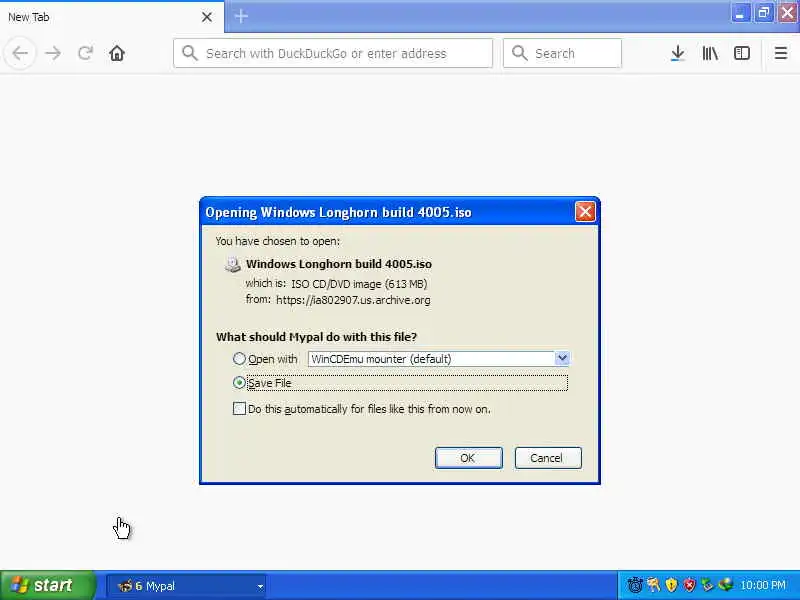Open the Downloads arrow in the toolbar
Viewport: 800px width, 600px height.
tap(678, 53)
